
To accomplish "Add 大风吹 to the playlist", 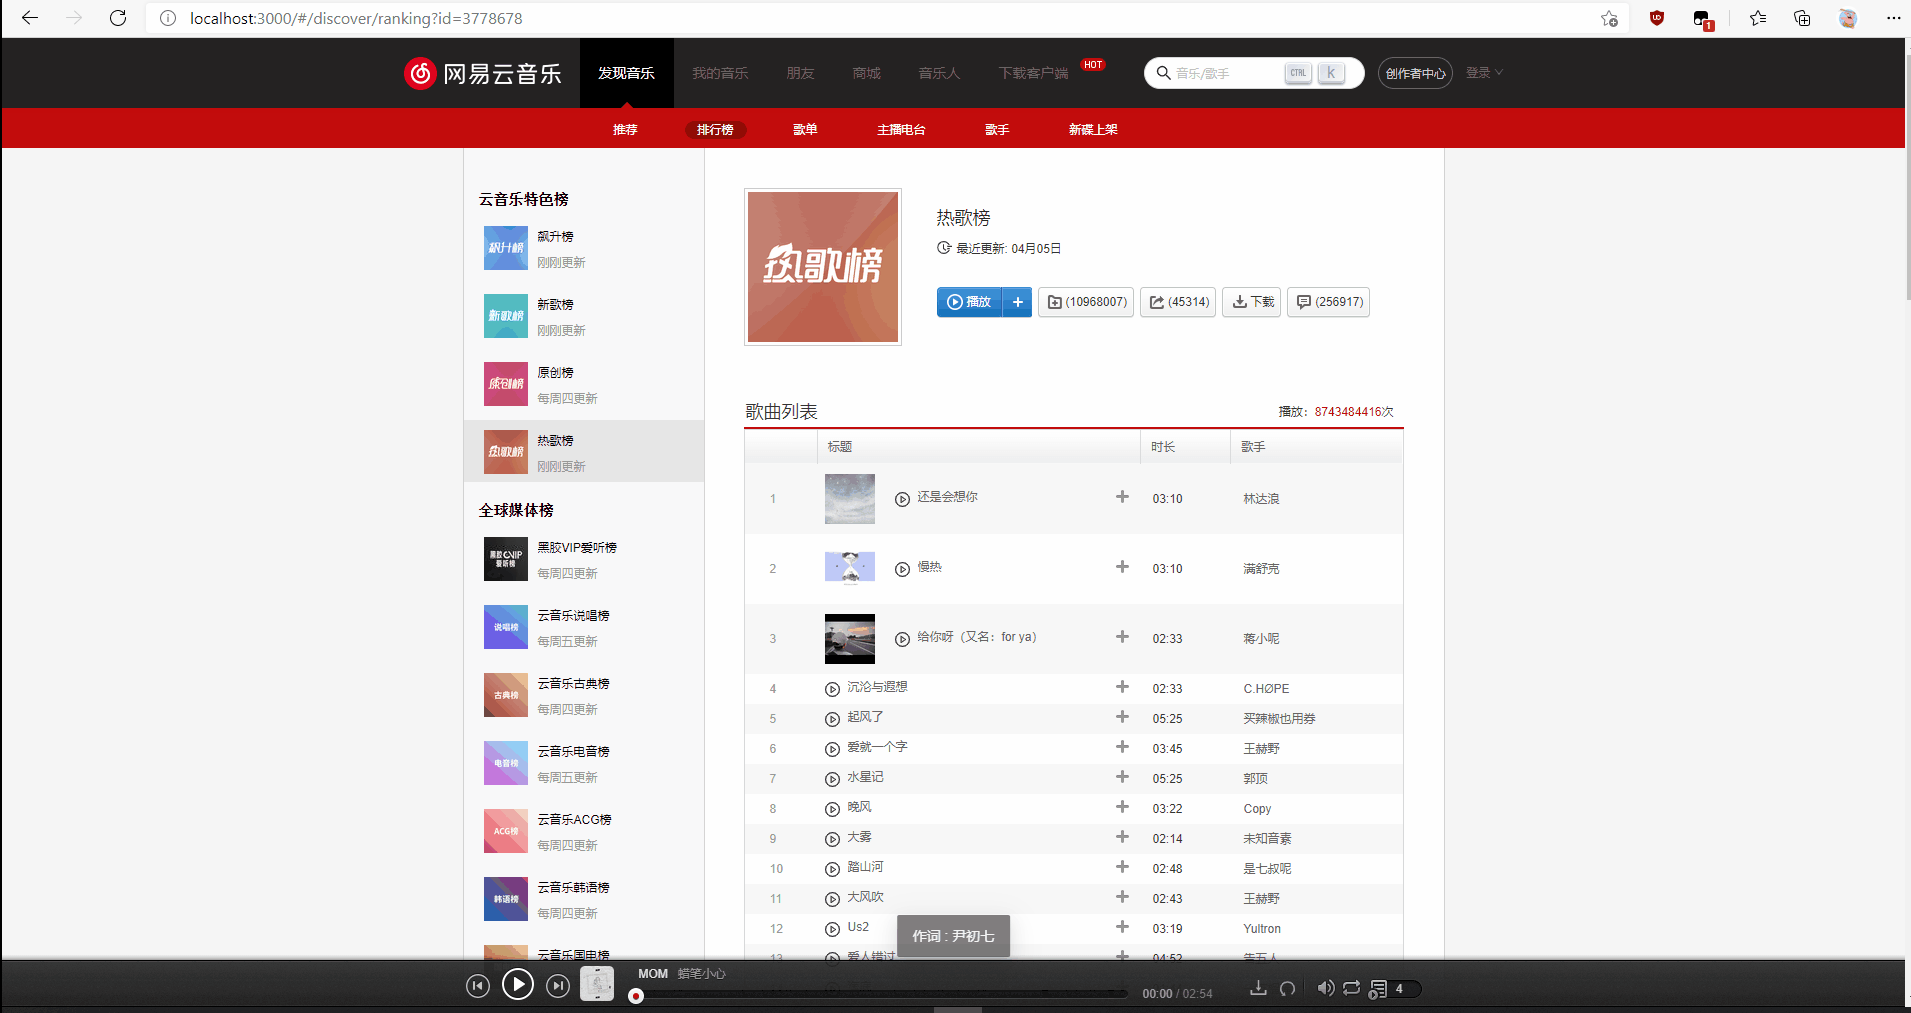I will point(1122,897).
